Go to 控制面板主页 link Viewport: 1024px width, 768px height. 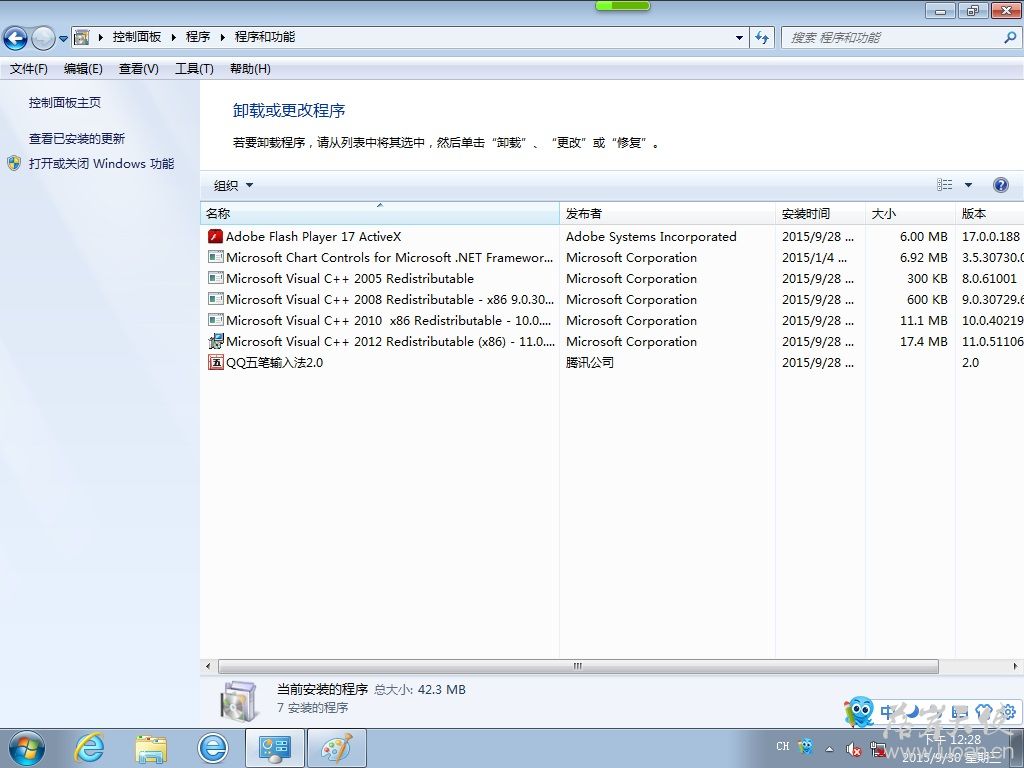[65, 103]
